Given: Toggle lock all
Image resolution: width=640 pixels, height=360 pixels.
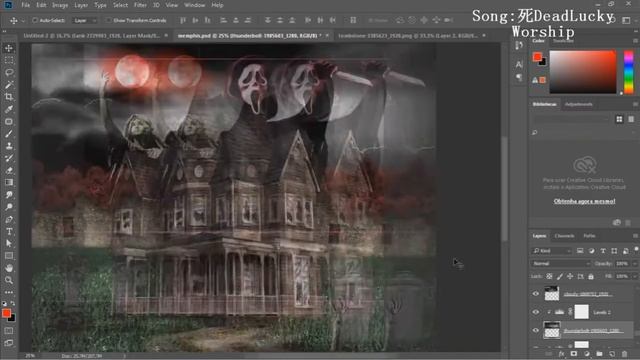Looking at the screenshot, I should (x=591, y=276).
